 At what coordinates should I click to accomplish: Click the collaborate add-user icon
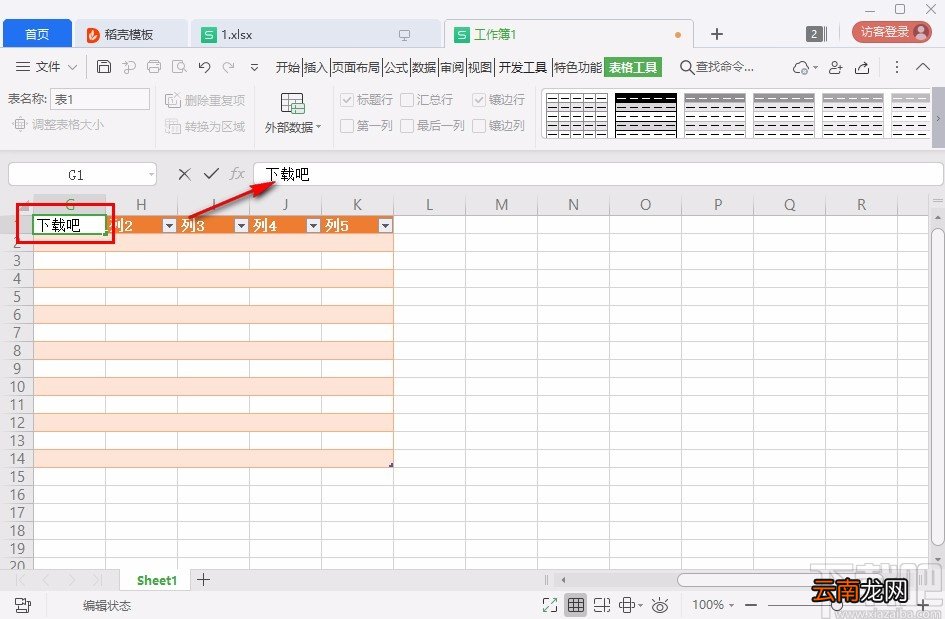(x=835, y=67)
